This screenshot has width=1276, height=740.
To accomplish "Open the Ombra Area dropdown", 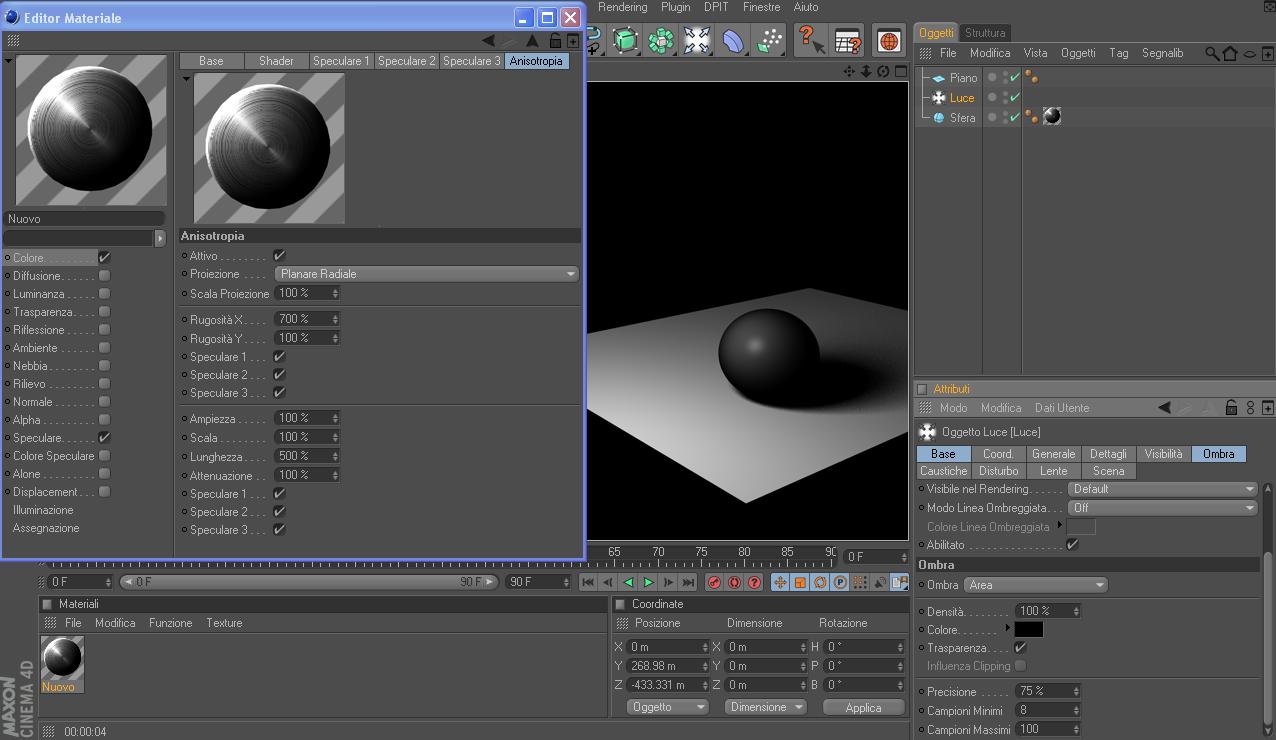I will [x=1035, y=585].
